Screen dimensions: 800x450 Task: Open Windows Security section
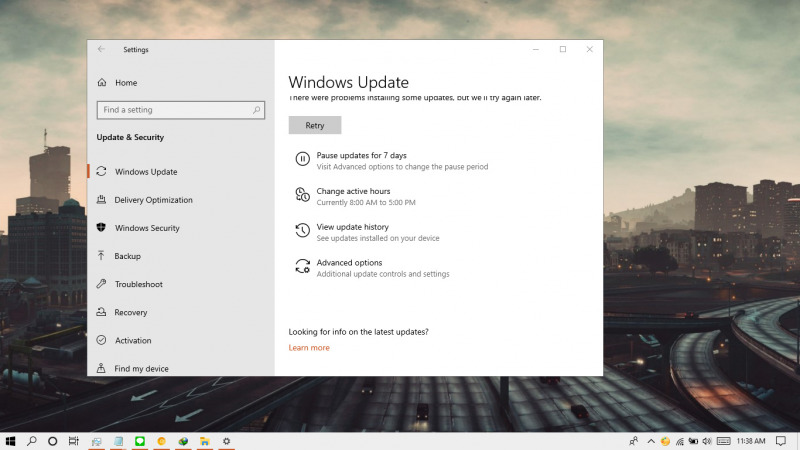click(147, 228)
